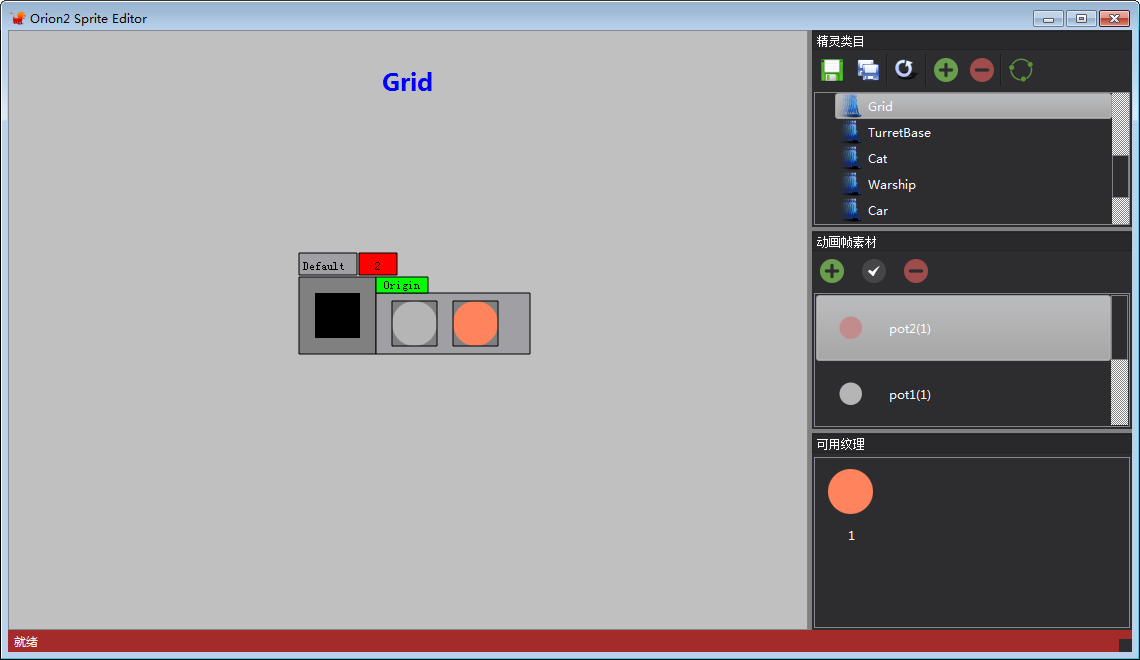
Task: Pick the orange circle texture labeled 1
Action: click(850, 492)
